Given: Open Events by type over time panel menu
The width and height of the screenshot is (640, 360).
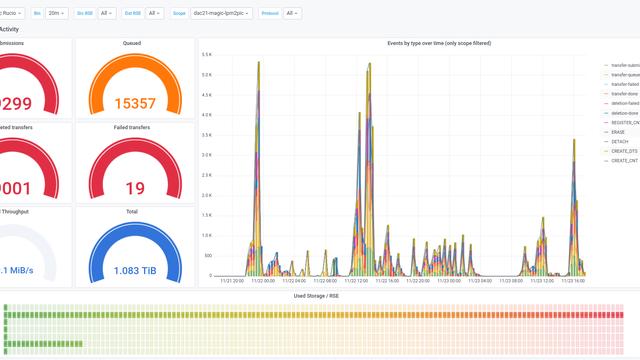Looking at the screenshot, I should point(439,43).
